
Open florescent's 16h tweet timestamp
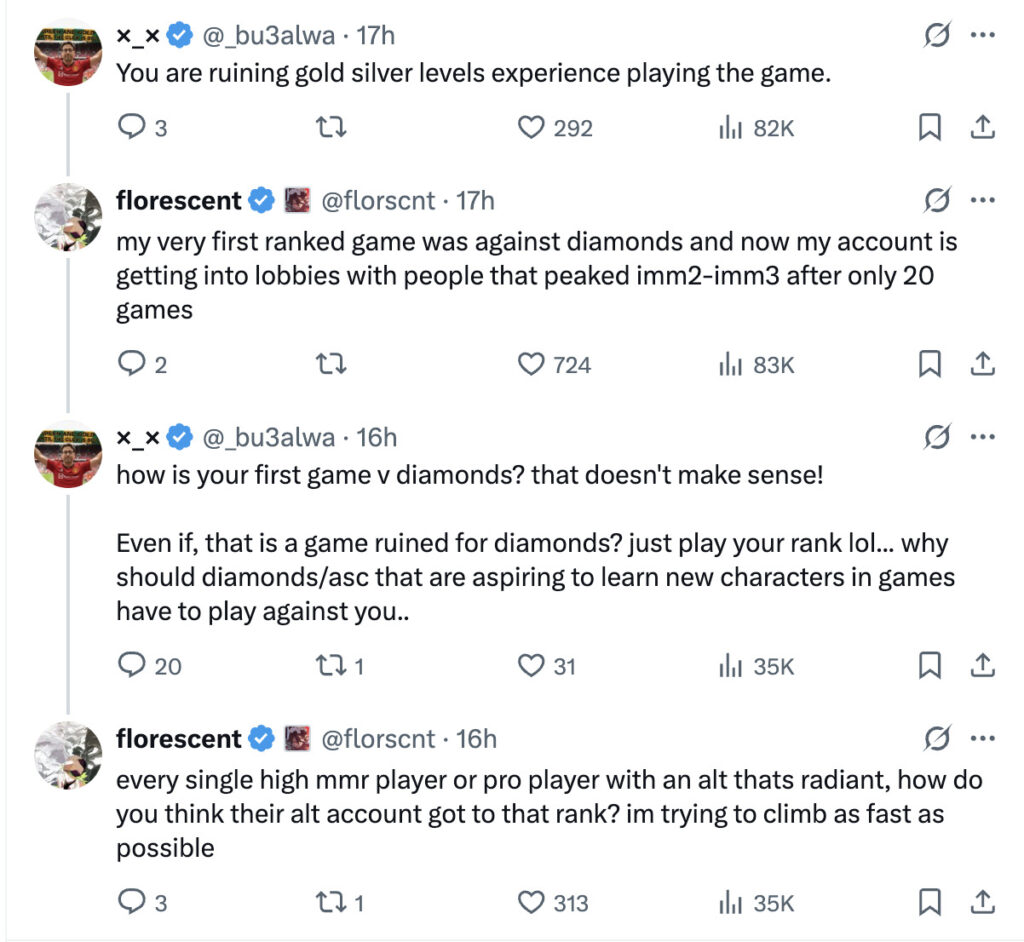tap(477, 739)
